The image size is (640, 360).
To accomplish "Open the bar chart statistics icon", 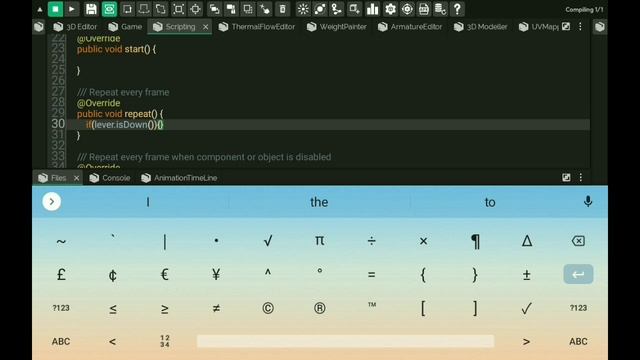I will pyautogui.click(x=372, y=9).
